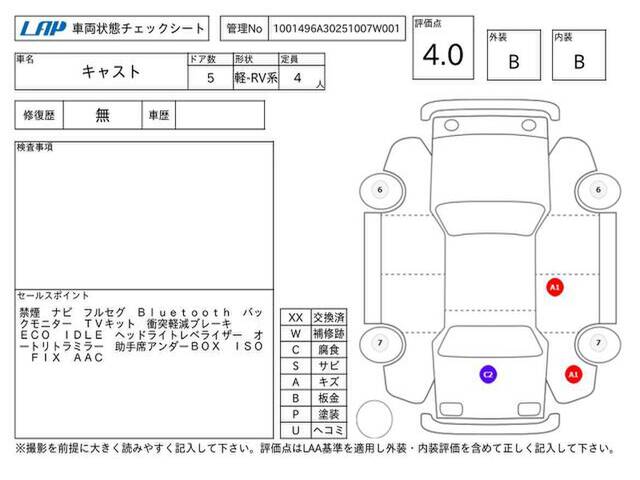Click the empty 車歴 field
The image size is (640, 480).
click(x=219, y=115)
